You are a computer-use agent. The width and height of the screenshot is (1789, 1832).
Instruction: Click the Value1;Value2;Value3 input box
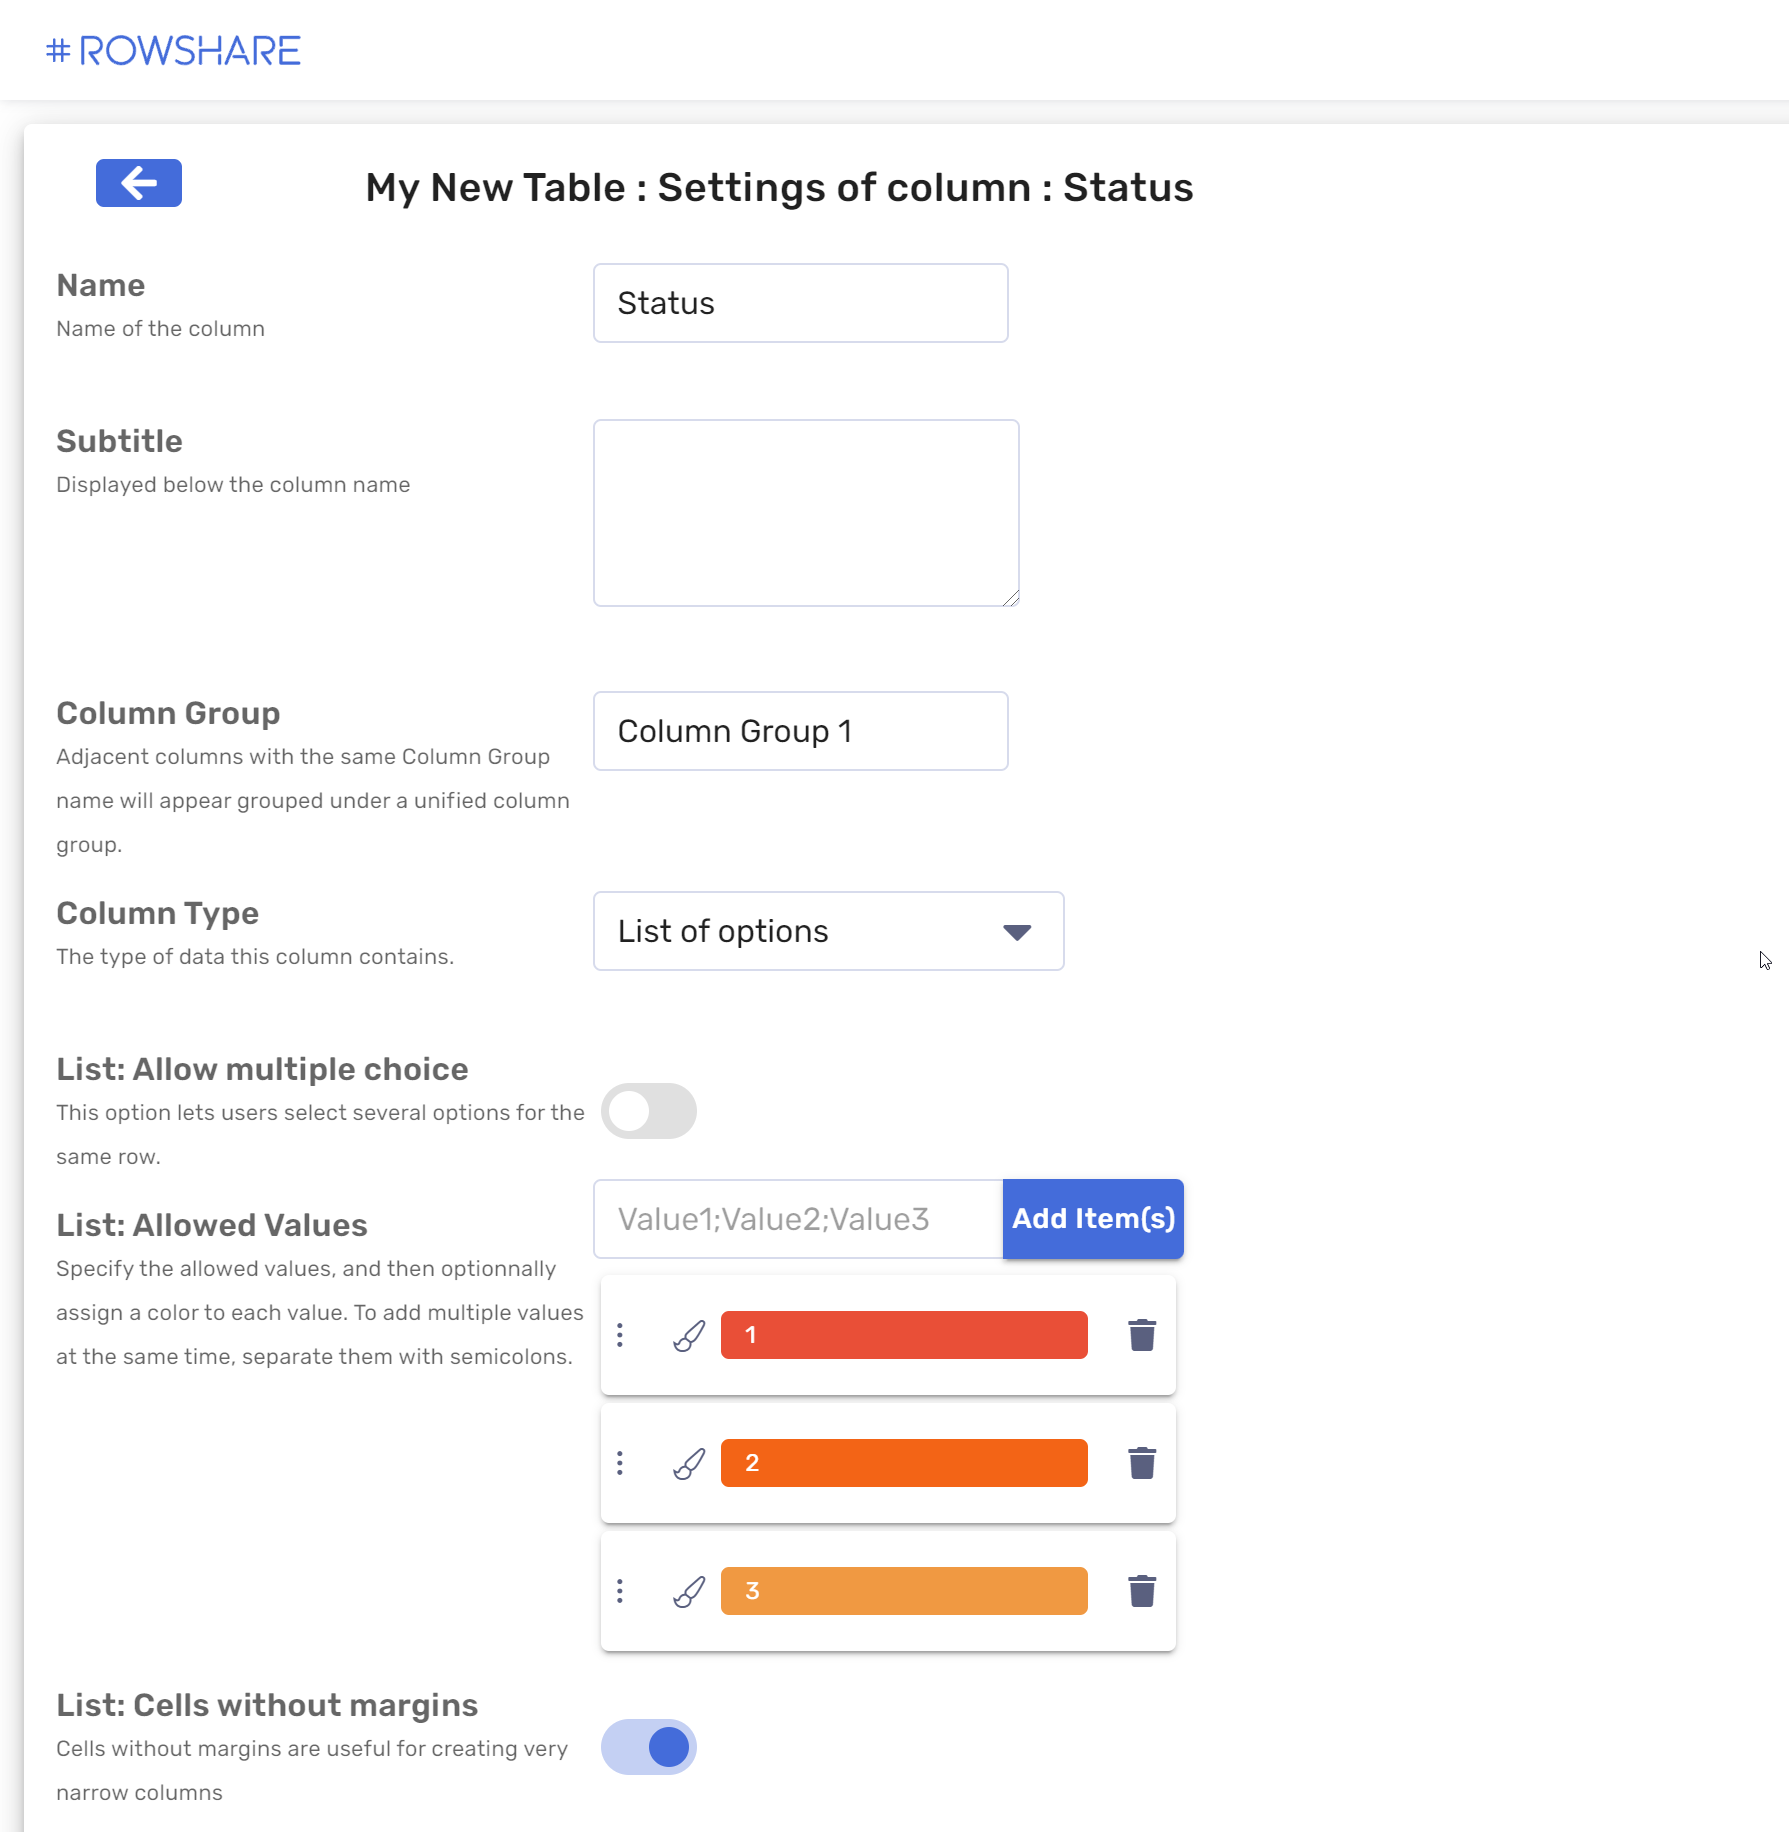pos(799,1219)
